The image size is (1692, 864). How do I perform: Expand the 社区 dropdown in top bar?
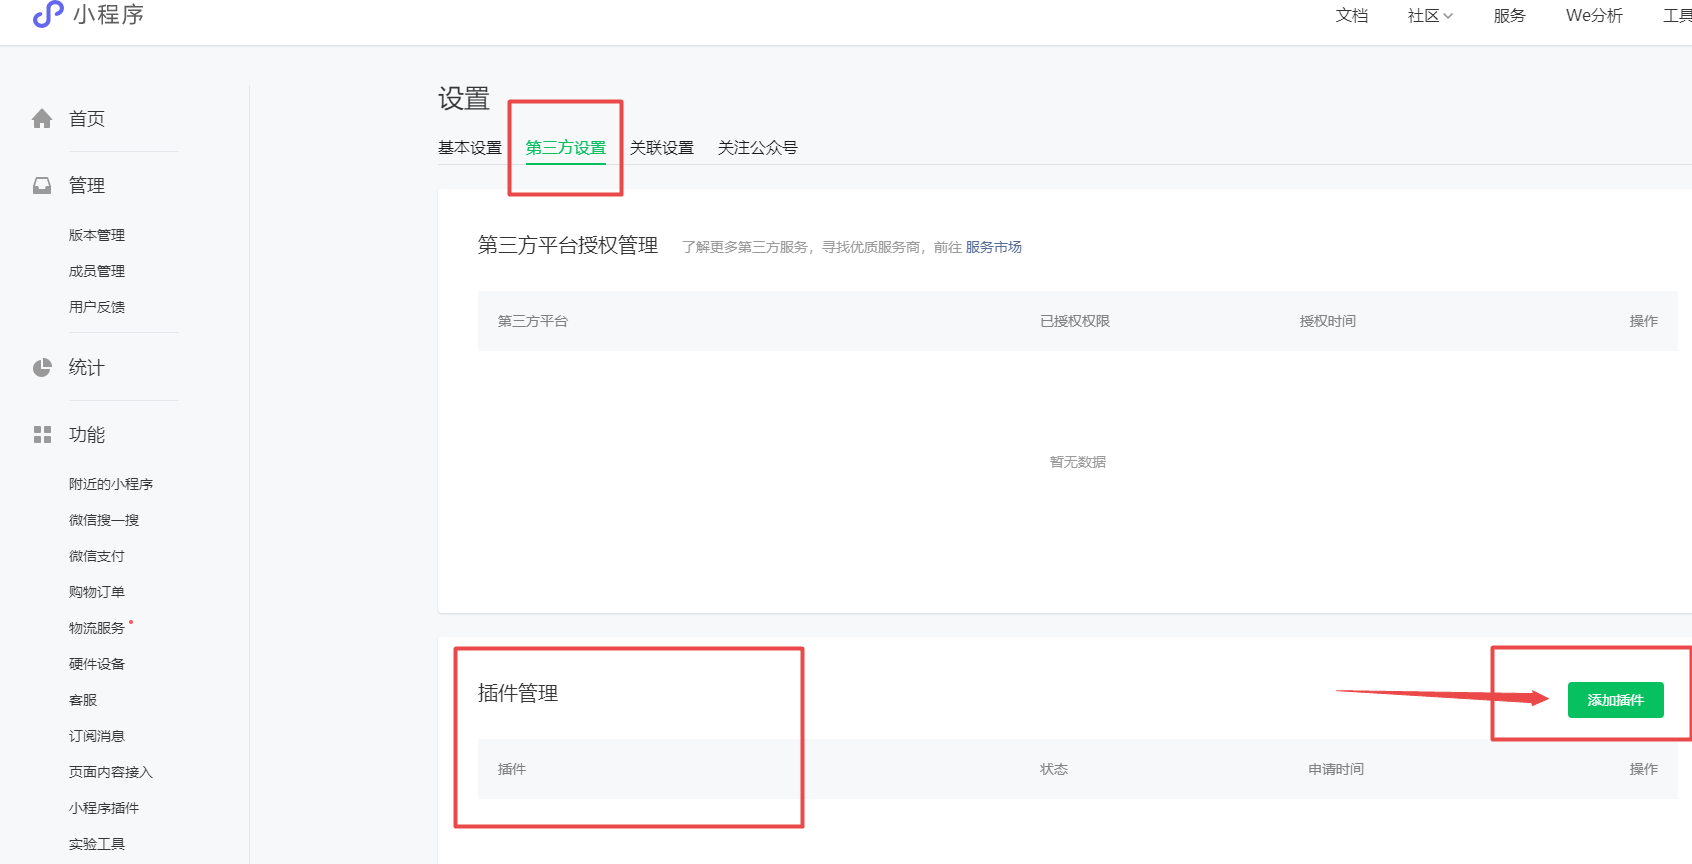pyautogui.click(x=1430, y=16)
